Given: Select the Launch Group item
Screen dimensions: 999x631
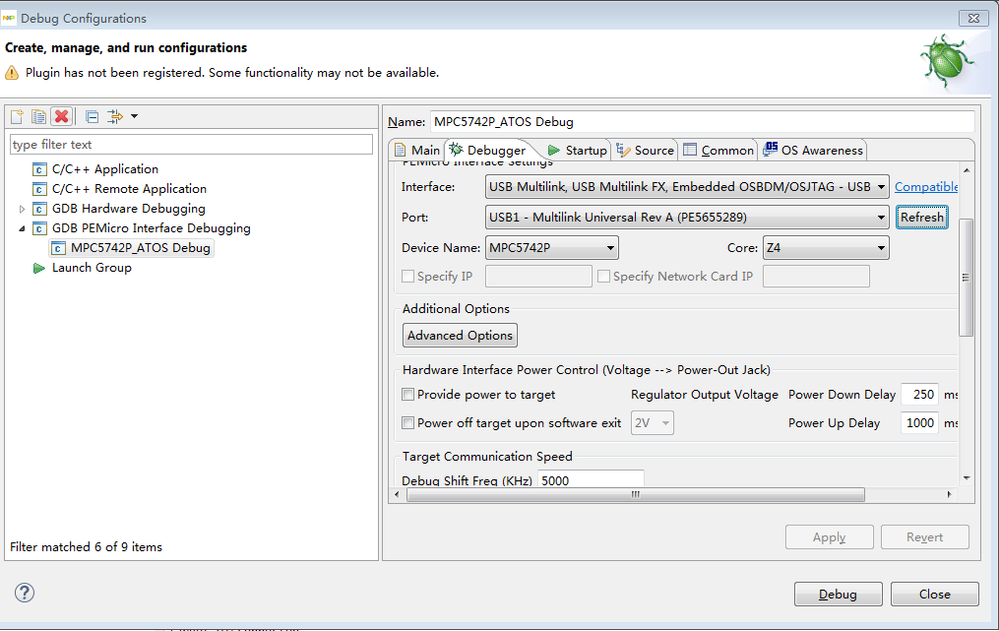Looking at the screenshot, I should [x=91, y=268].
